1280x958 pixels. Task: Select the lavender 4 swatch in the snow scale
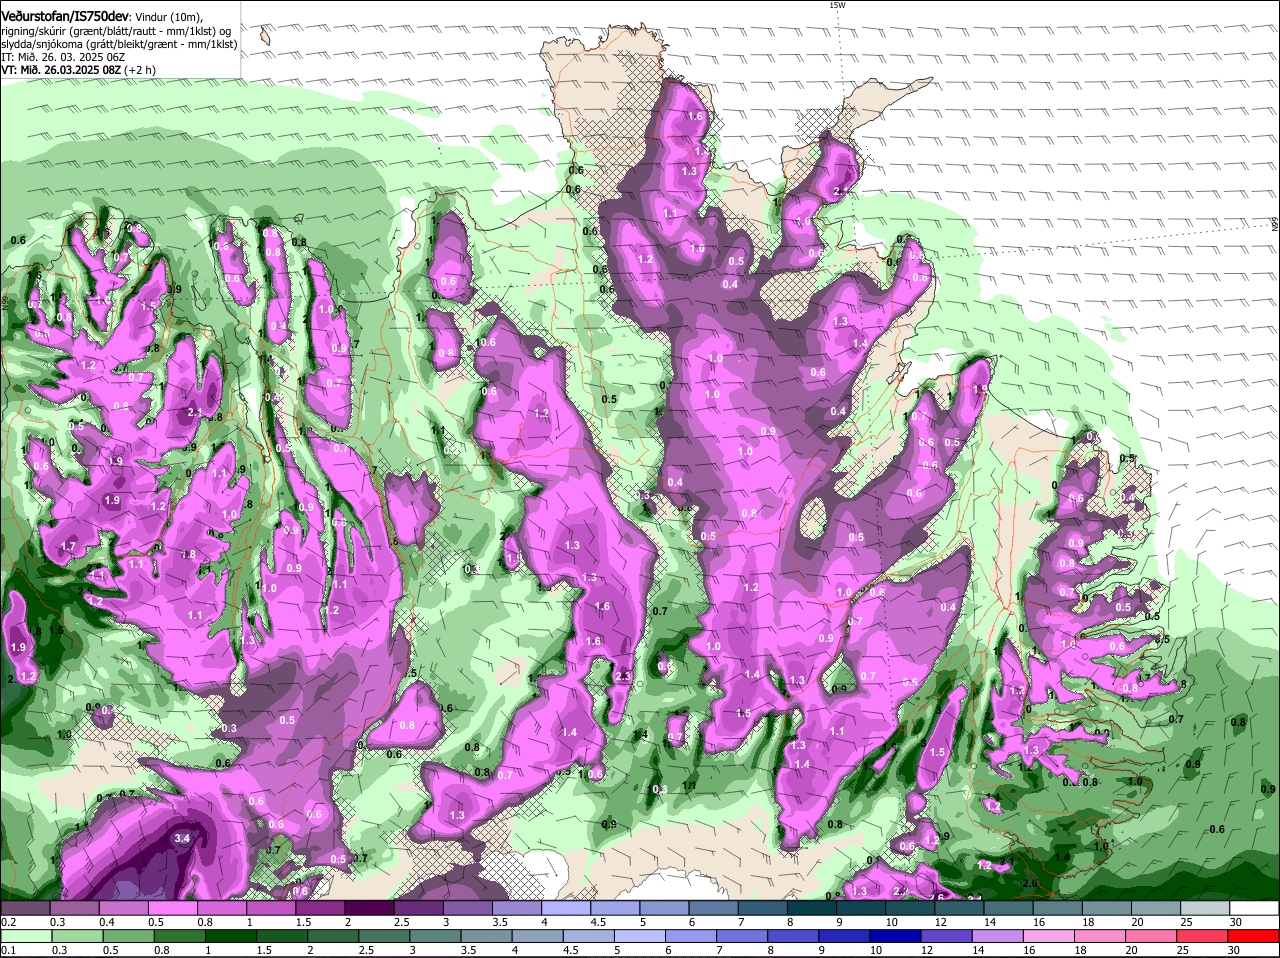point(567,908)
